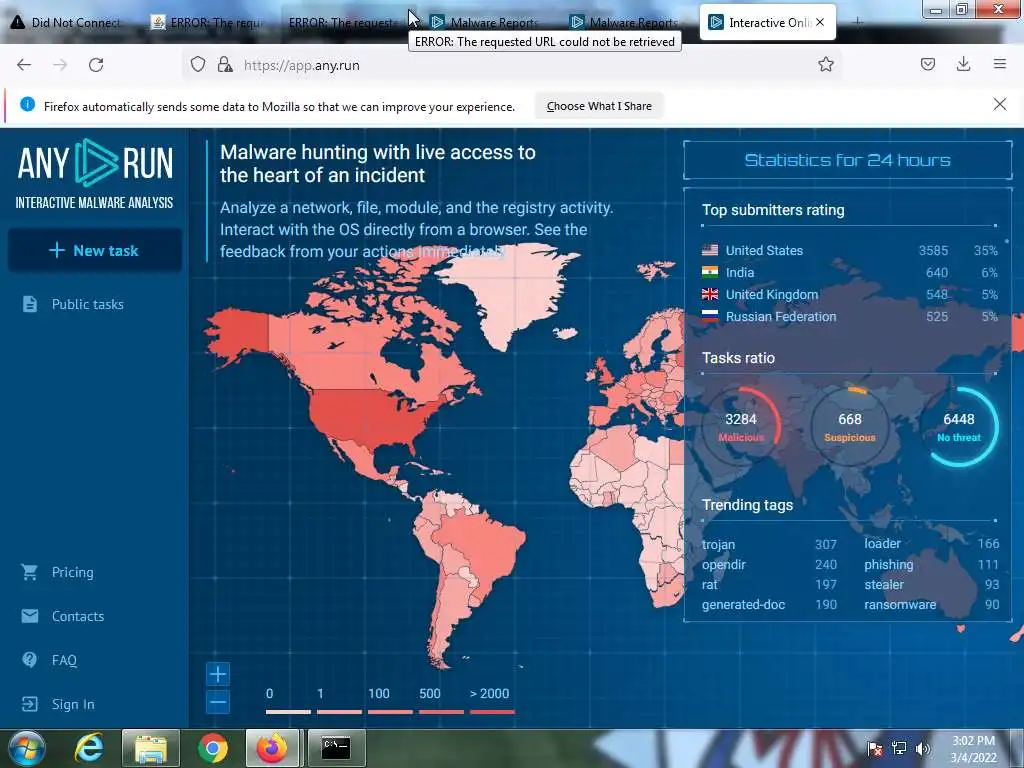Click the volume speaker tray icon
Viewport: 1024px width, 768px height.
coord(922,748)
